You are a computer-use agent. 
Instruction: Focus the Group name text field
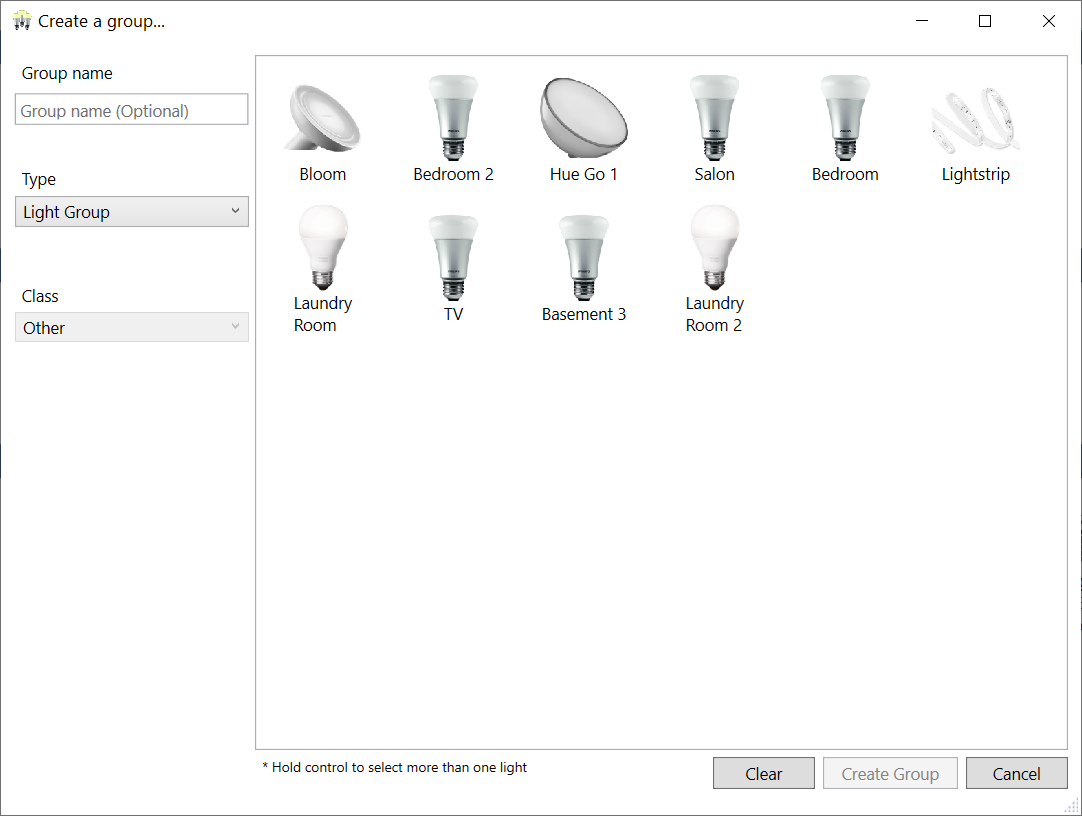pos(132,110)
